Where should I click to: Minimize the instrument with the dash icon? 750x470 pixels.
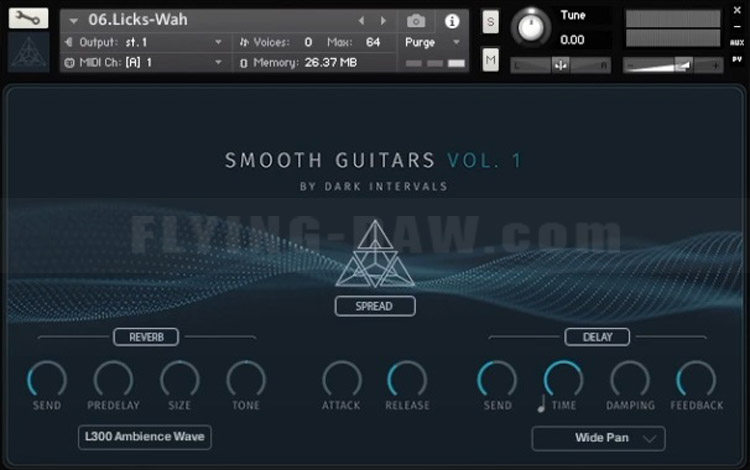[737, 26]
